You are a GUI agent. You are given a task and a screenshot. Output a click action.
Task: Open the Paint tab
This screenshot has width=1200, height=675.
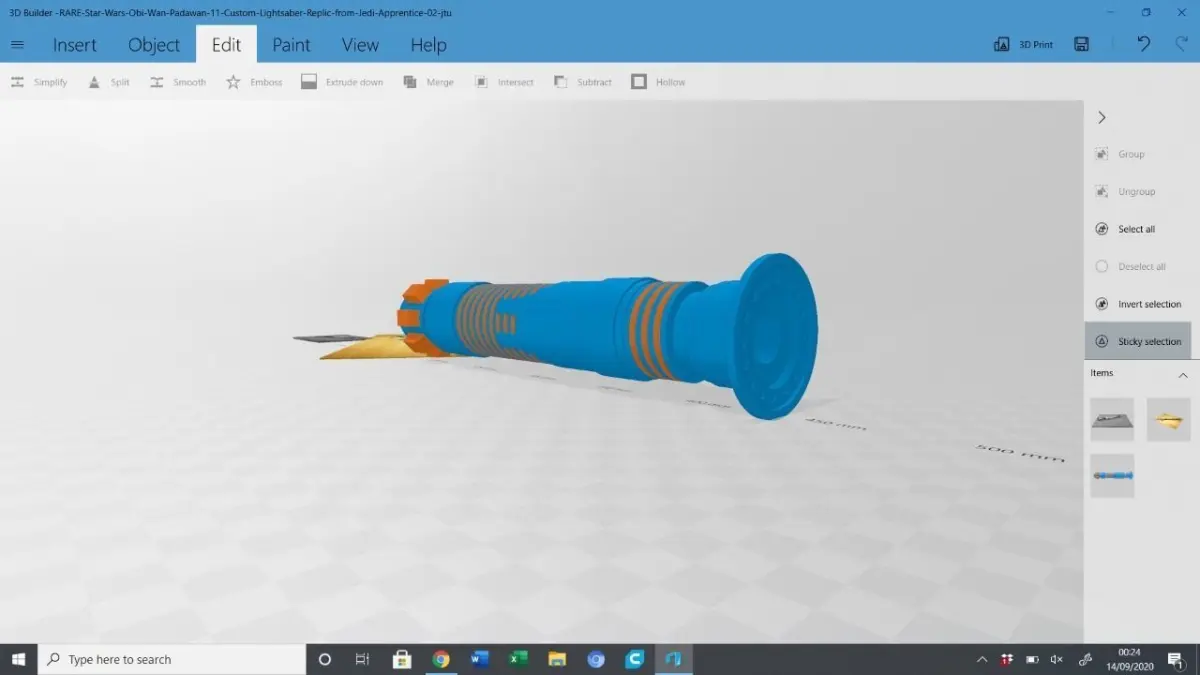click(x=291, y=45)
